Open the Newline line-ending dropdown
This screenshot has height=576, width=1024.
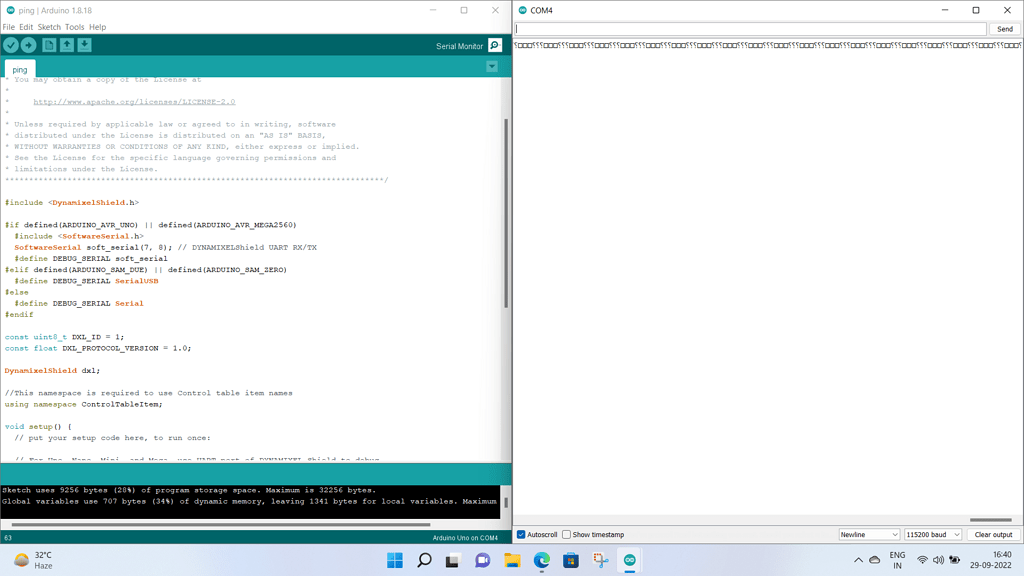click(868, 535)
